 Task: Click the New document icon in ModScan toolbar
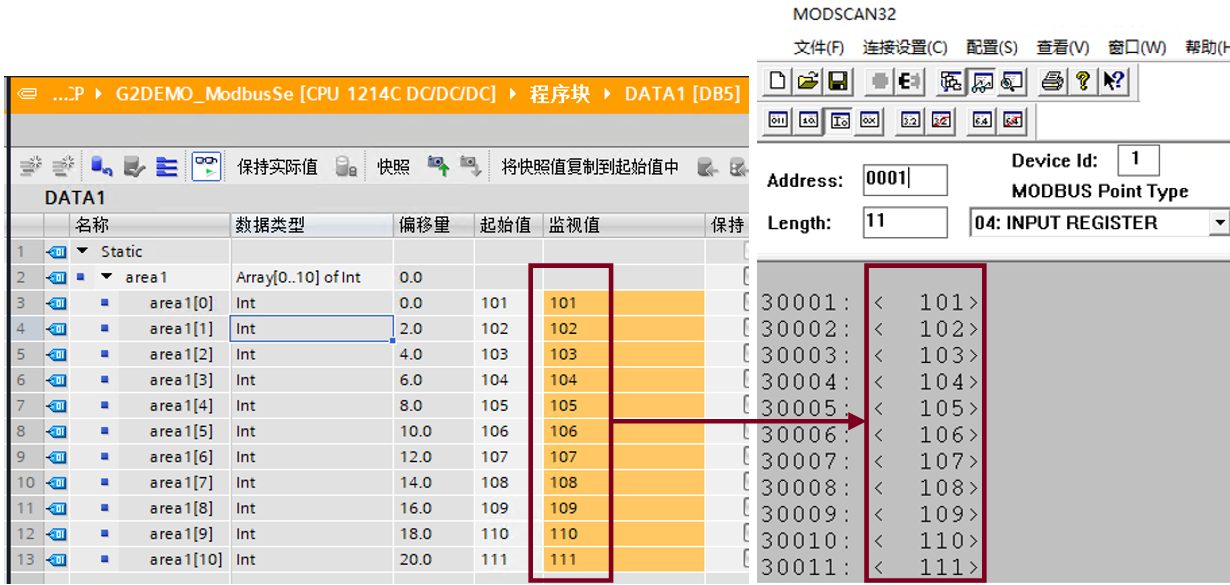point(778,81)
